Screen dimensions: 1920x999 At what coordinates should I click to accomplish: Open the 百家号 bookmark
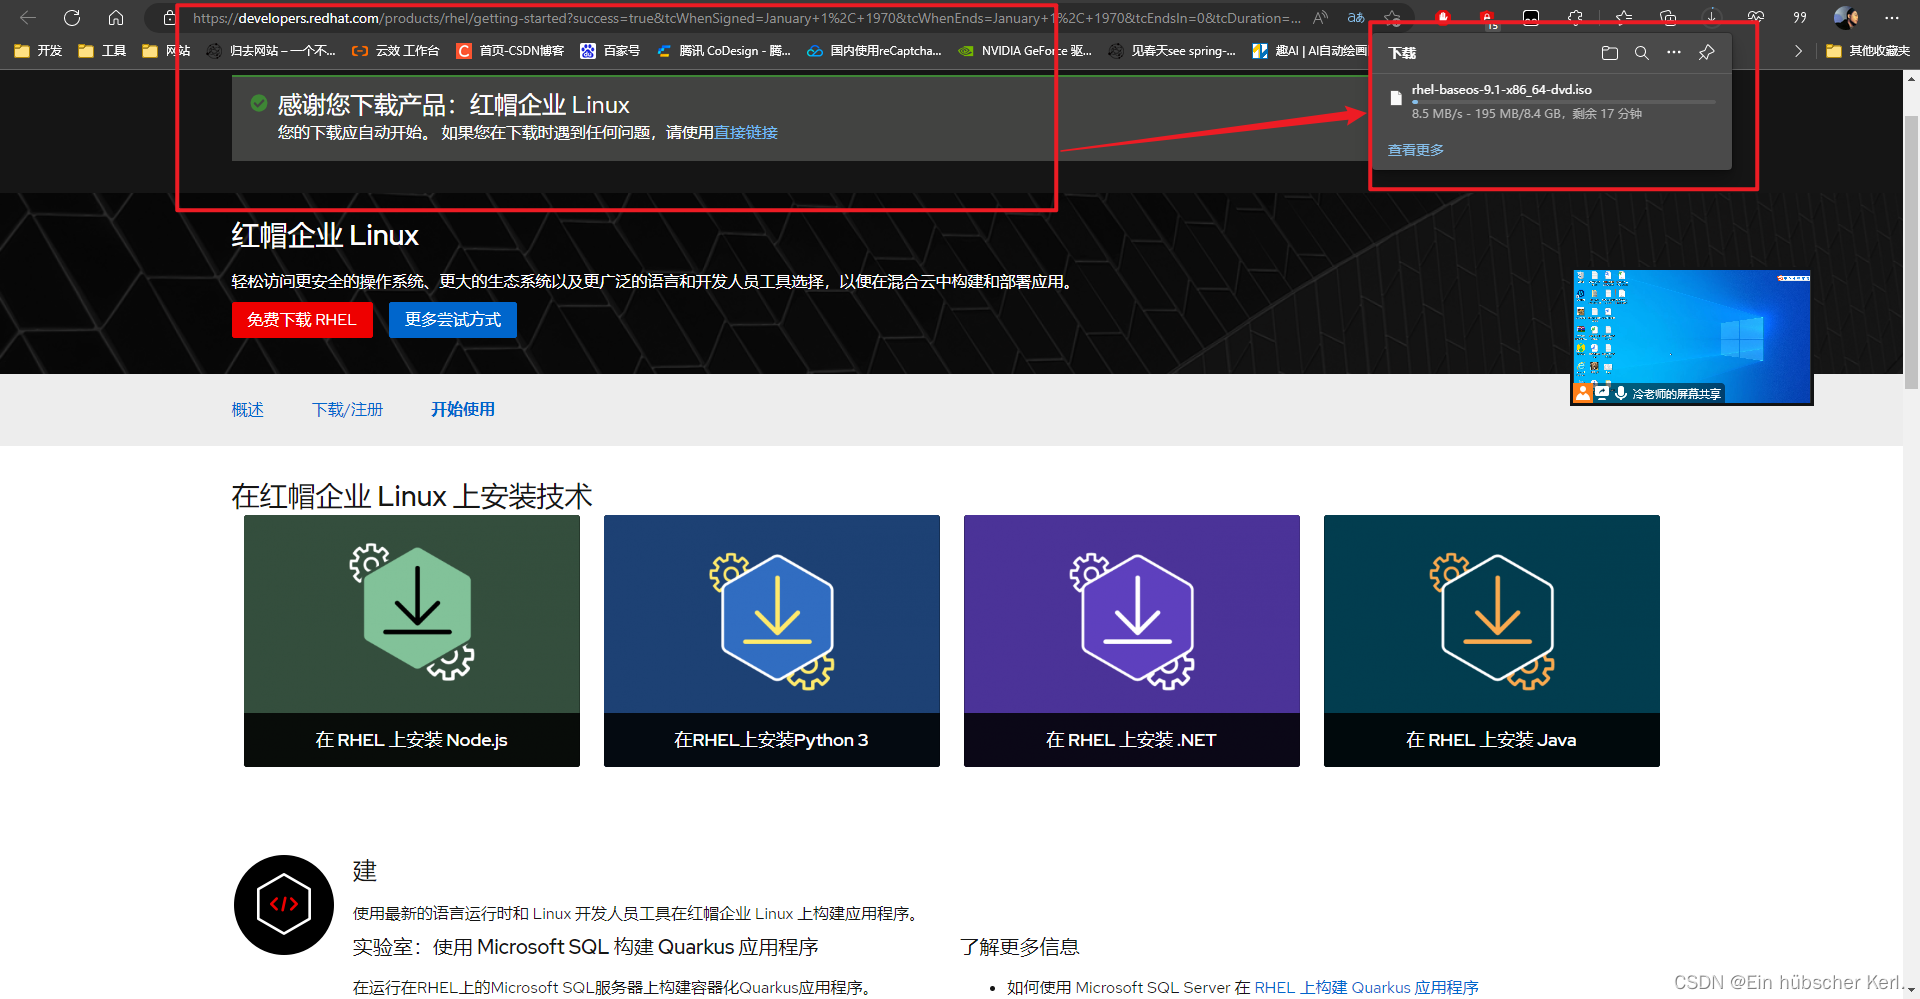pos(610,51)
